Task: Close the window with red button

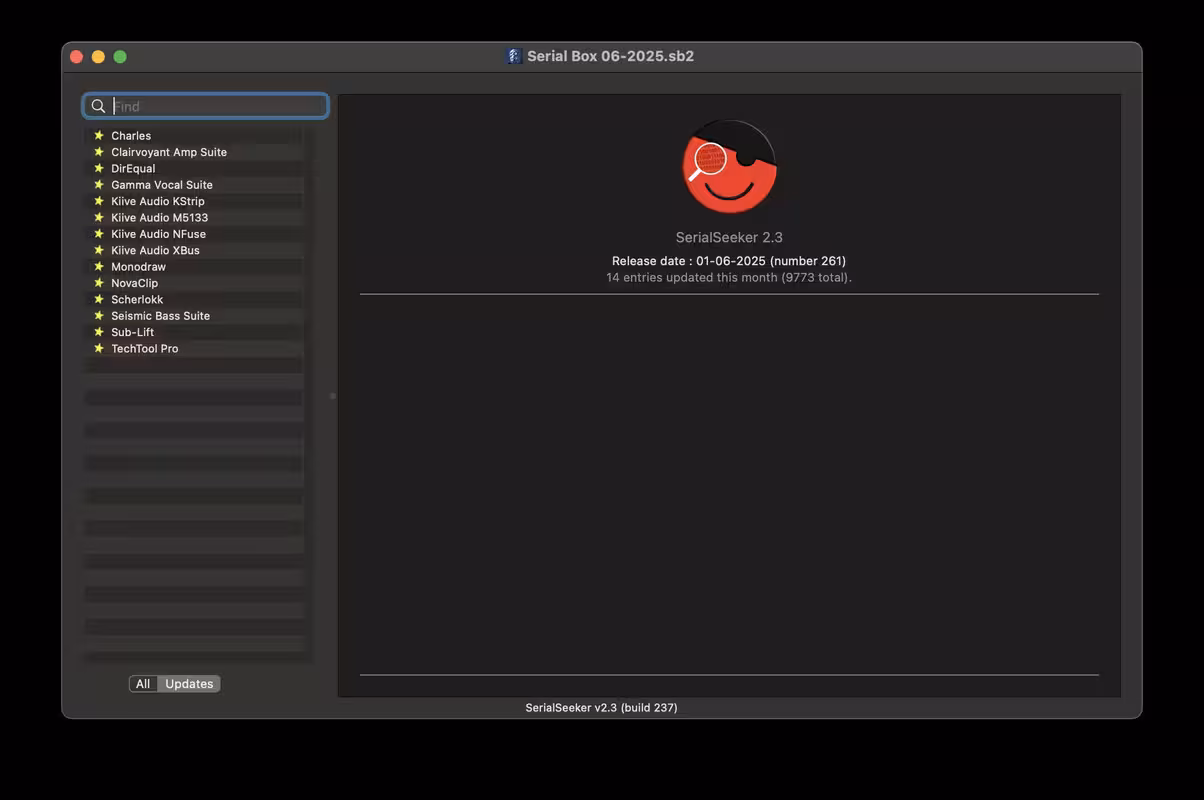Action: [76, 57]
